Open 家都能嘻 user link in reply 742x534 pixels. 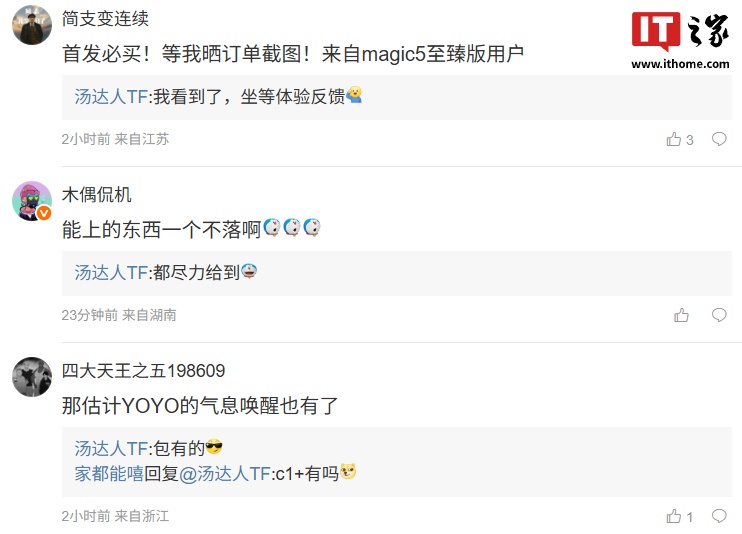[x=109, y=473]
